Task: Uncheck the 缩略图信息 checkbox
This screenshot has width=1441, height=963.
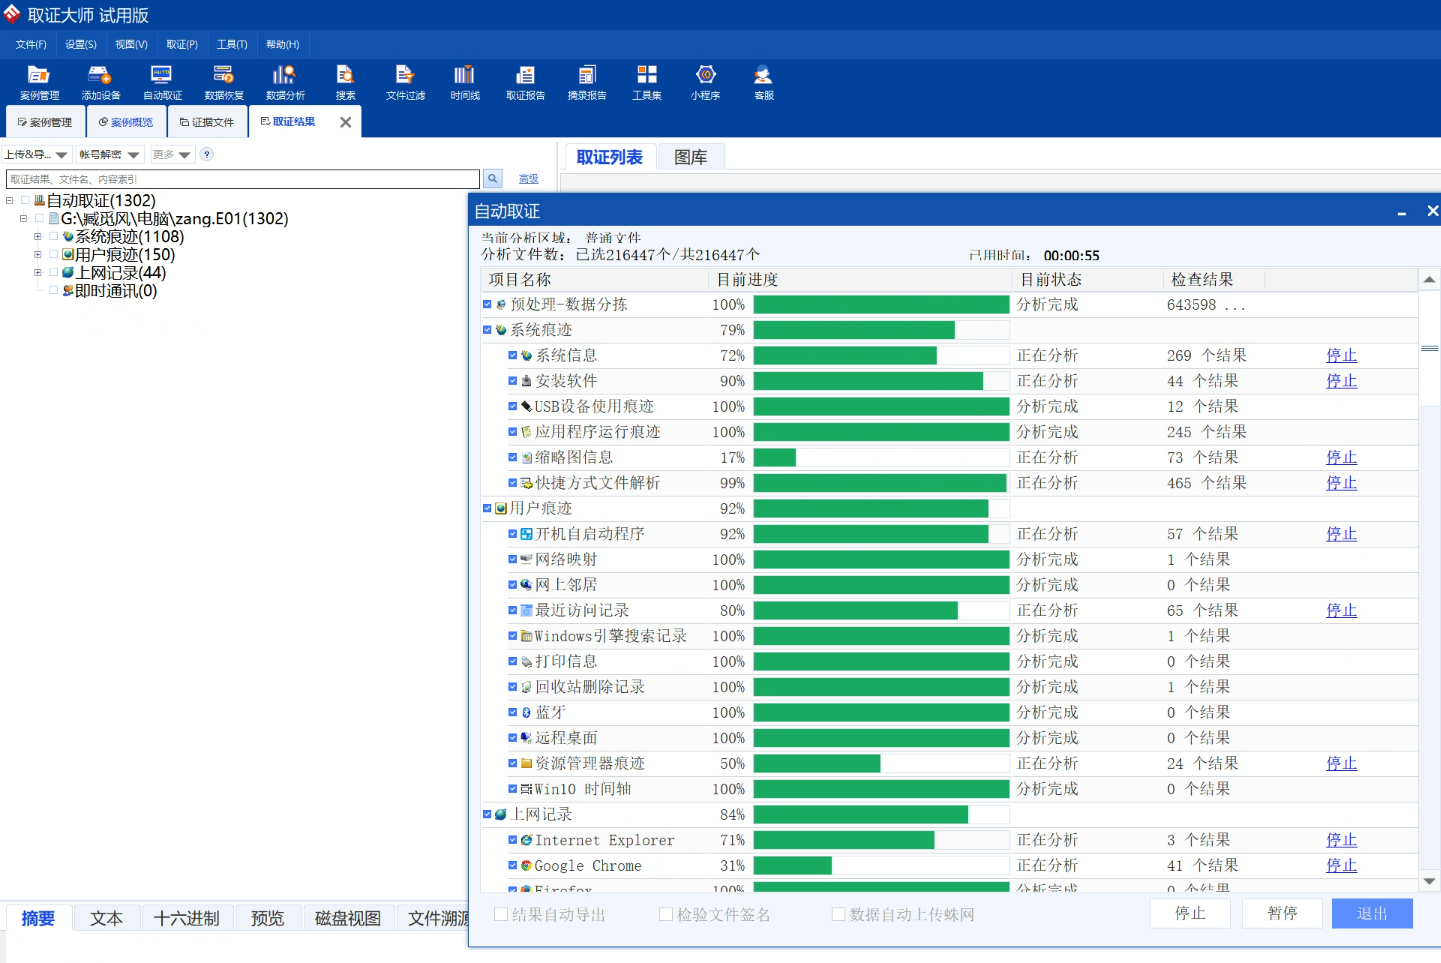Action: [512, 458]
